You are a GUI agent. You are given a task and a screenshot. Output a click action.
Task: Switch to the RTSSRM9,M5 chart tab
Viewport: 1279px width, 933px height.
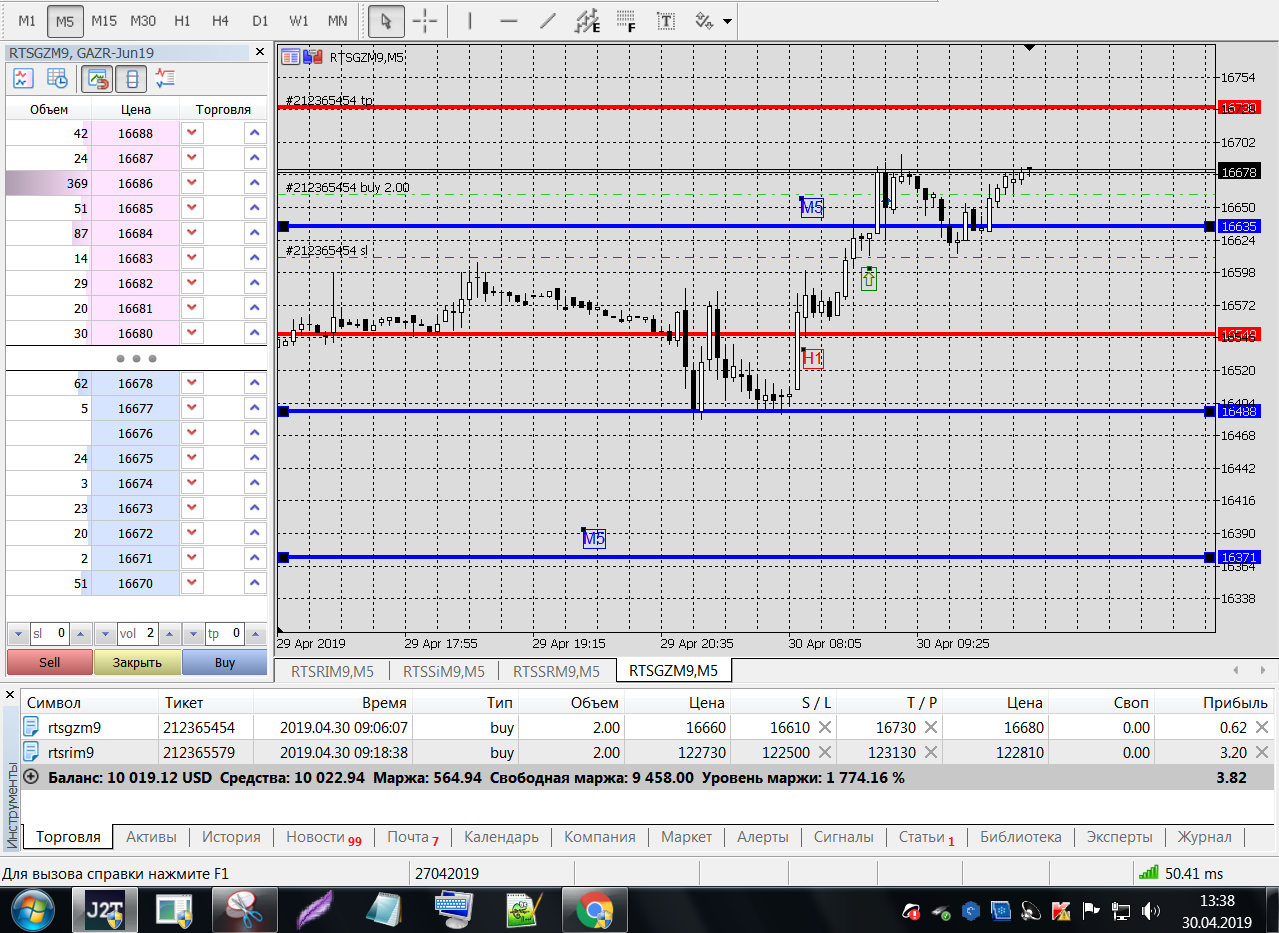pos(556,671)
